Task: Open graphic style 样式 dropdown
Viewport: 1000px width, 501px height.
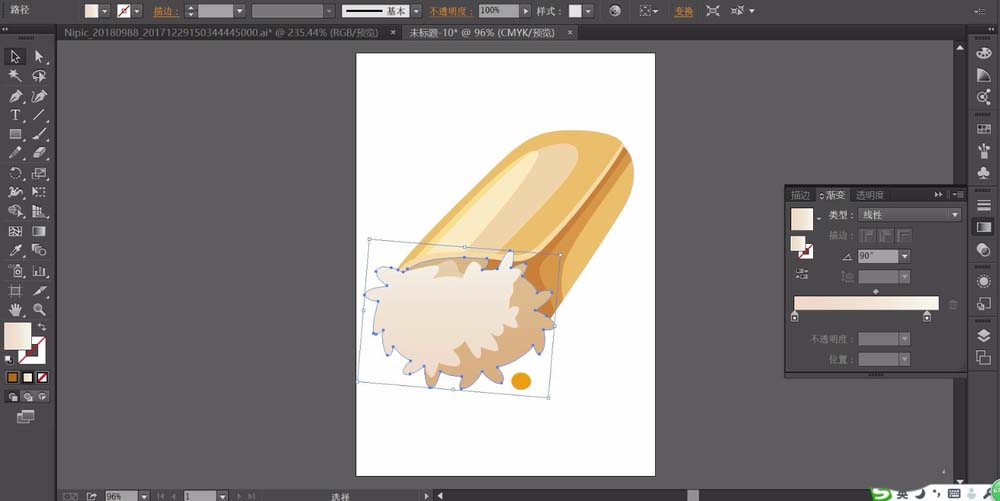Action: tap(588, 11)
